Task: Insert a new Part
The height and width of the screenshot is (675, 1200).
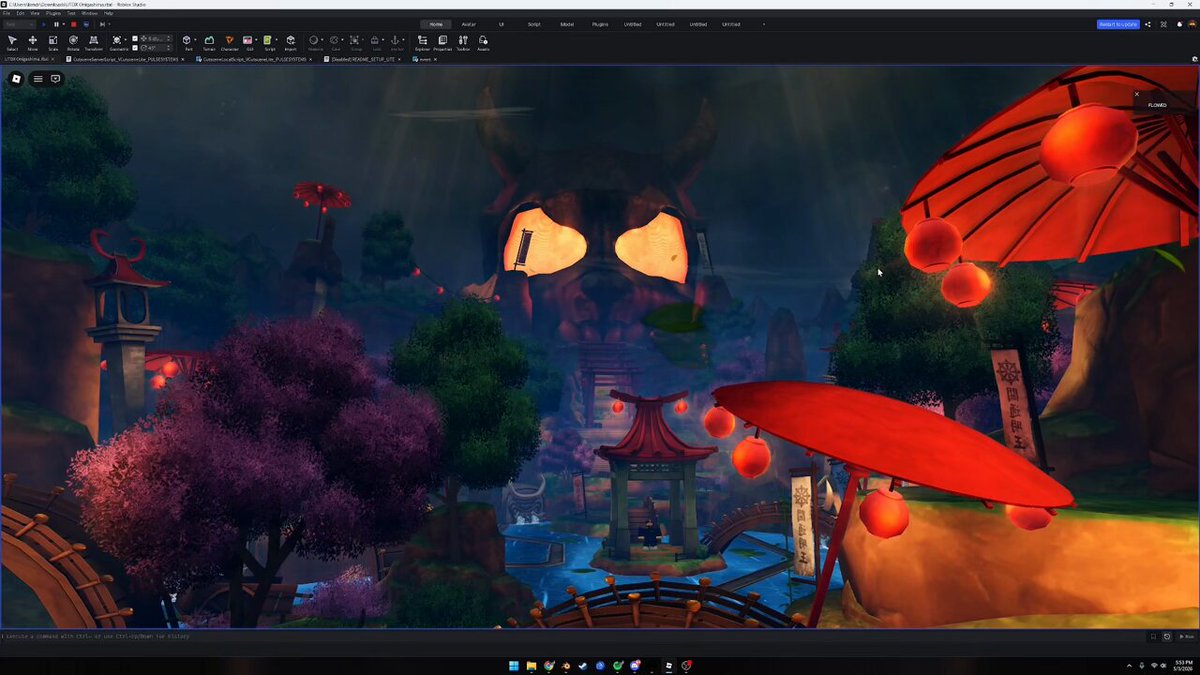Action: 187,42
